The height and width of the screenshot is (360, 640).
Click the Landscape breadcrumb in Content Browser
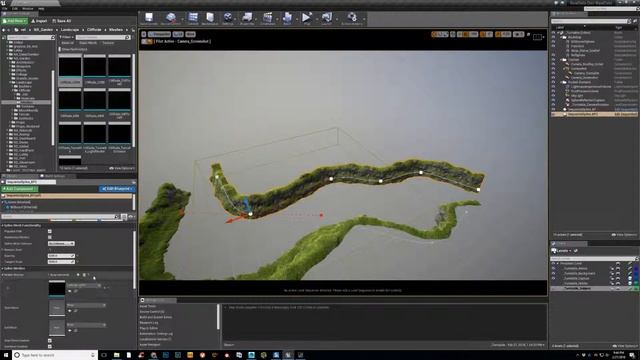click(x=70, y=30)
